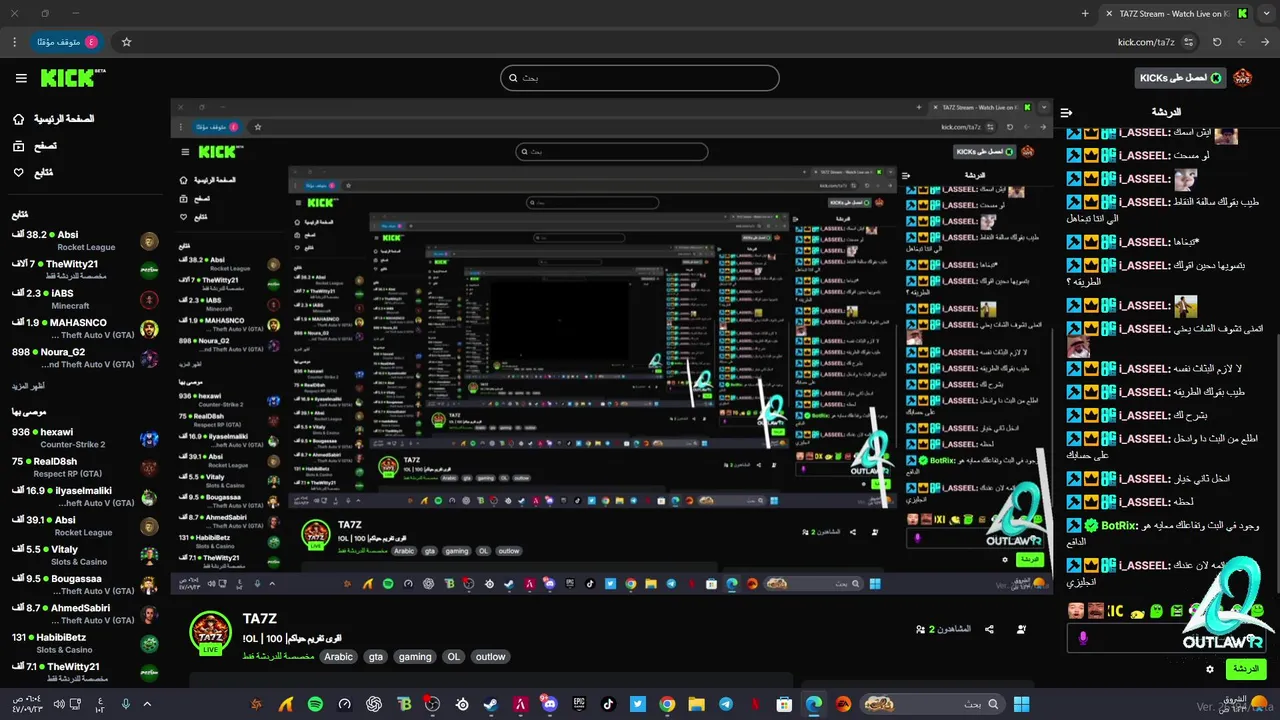Open HabibiBetz Slots & Casino channel

(x=85, y=643)
